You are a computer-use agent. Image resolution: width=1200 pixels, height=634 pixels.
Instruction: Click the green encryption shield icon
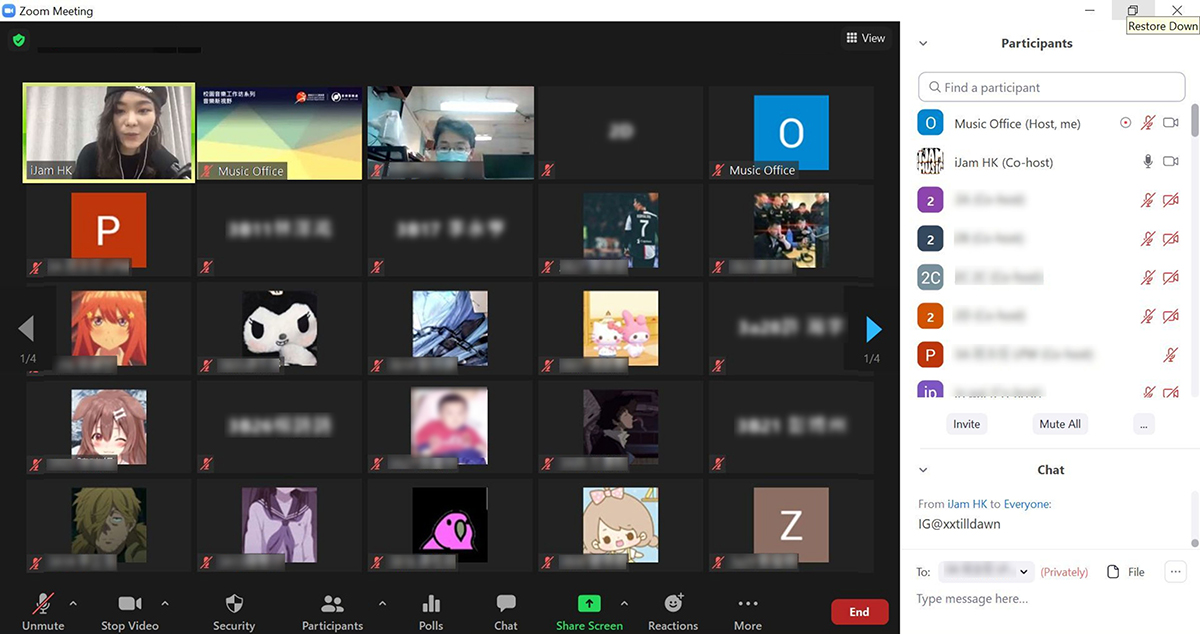(x=18, y=41)
